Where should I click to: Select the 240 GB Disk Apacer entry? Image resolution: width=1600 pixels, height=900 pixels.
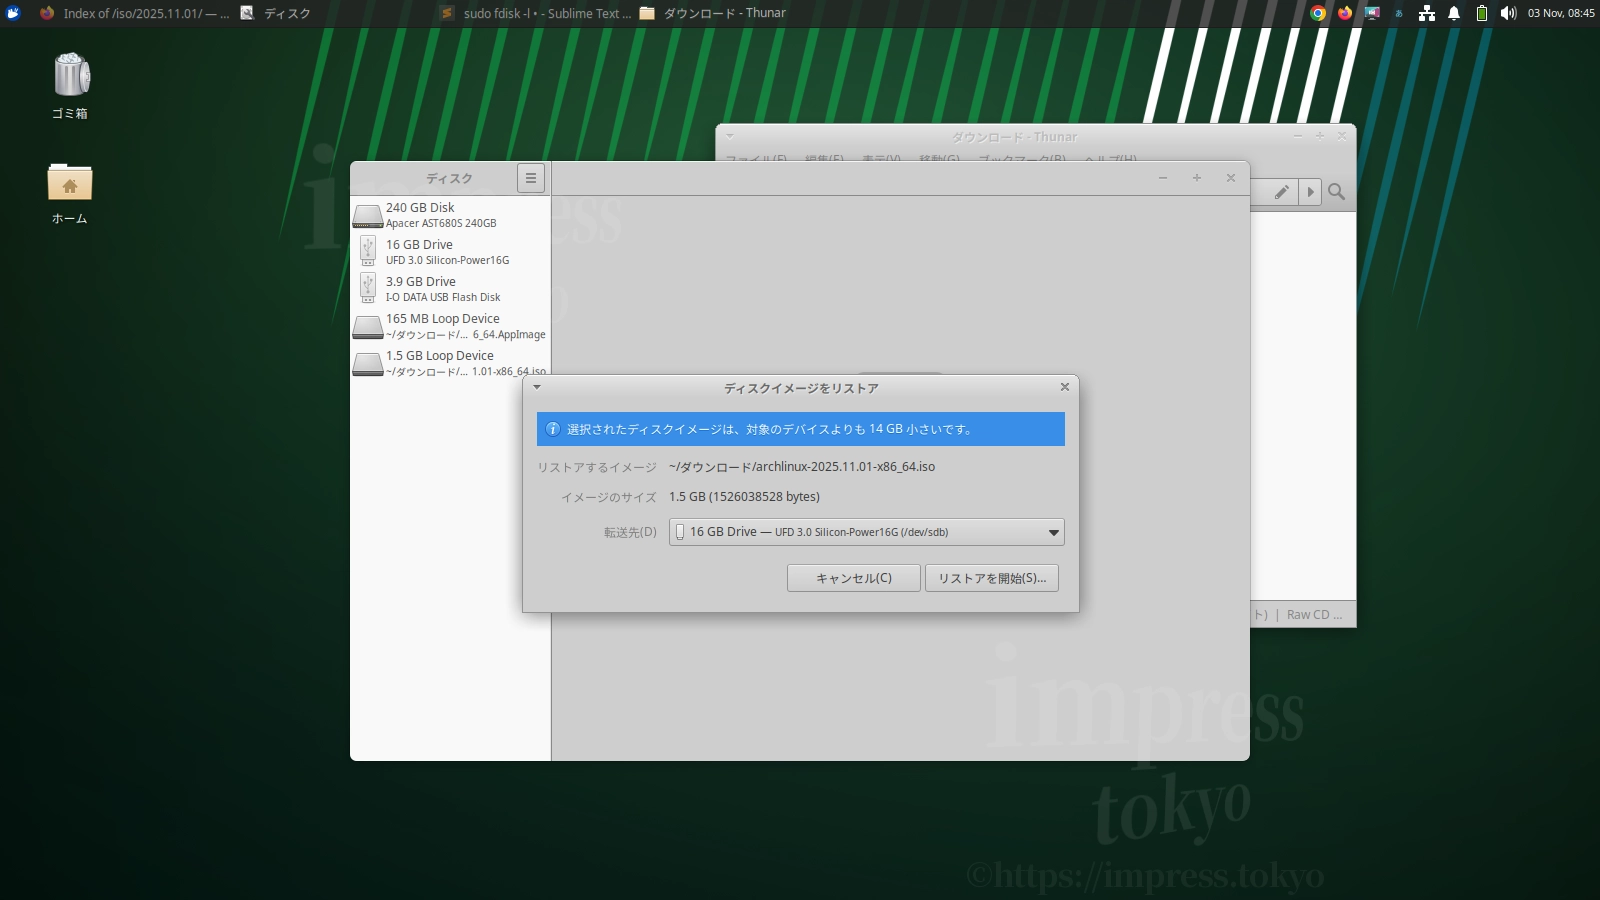pos(450,215)
